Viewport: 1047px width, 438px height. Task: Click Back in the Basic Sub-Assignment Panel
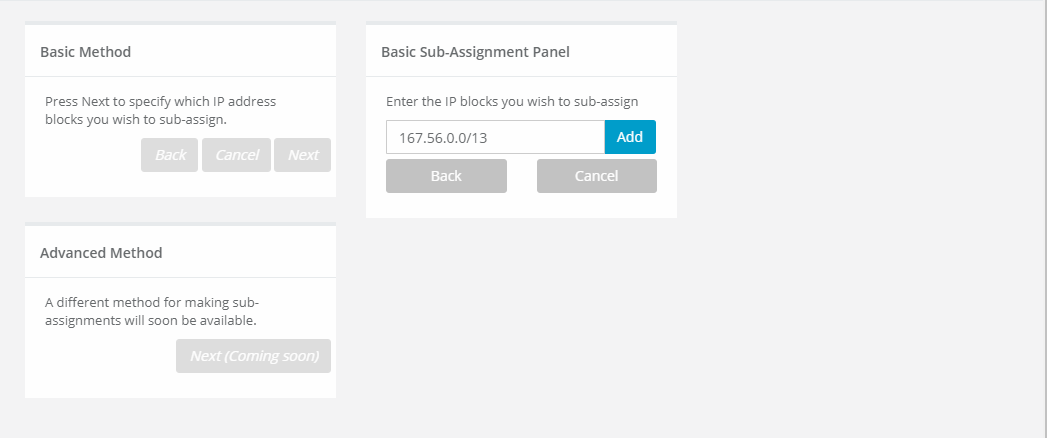point(446,176)
